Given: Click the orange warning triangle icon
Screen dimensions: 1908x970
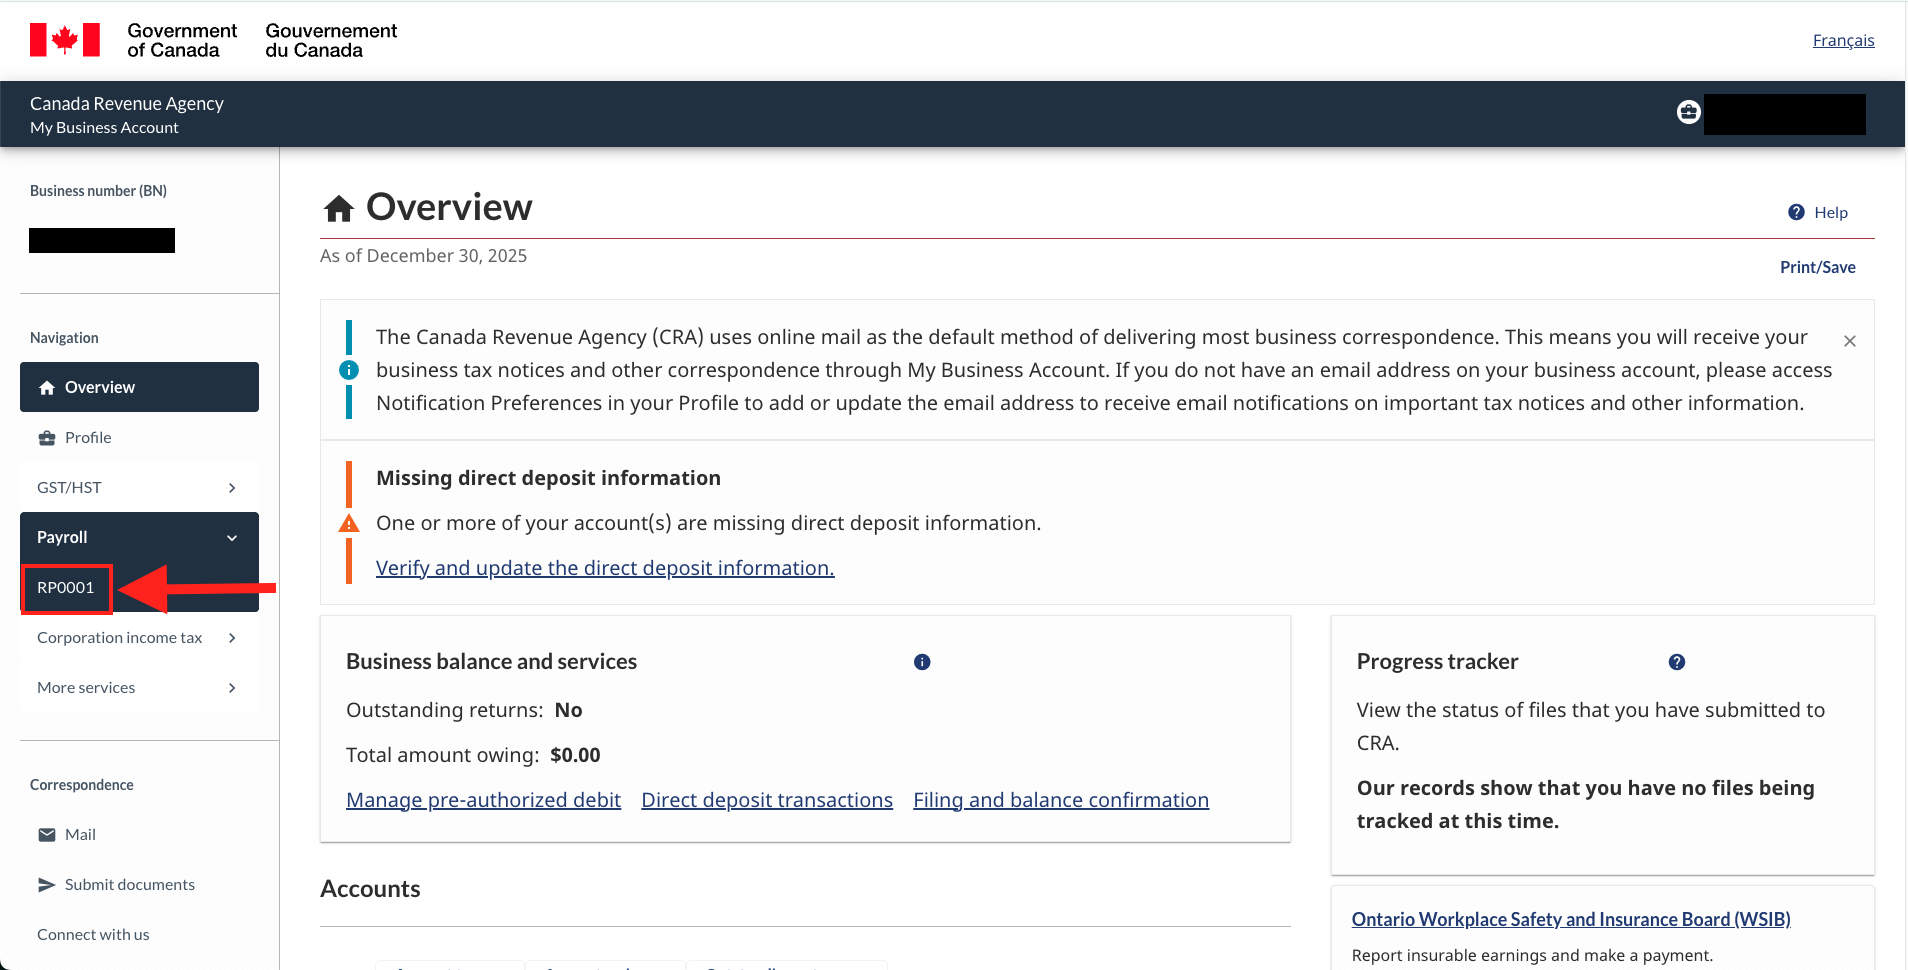Looking at the screenshot, I should click(349, 523).
